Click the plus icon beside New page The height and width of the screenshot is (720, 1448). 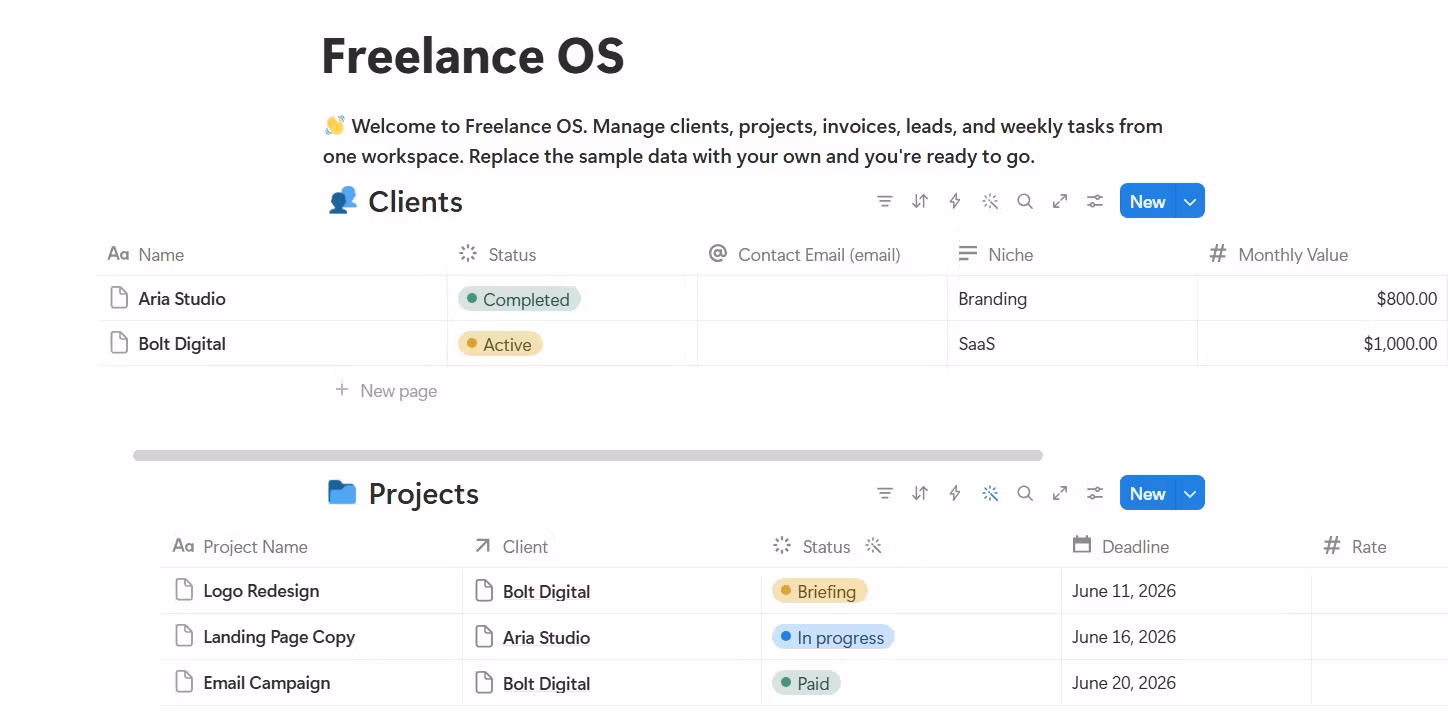click(x=342, y=390)
